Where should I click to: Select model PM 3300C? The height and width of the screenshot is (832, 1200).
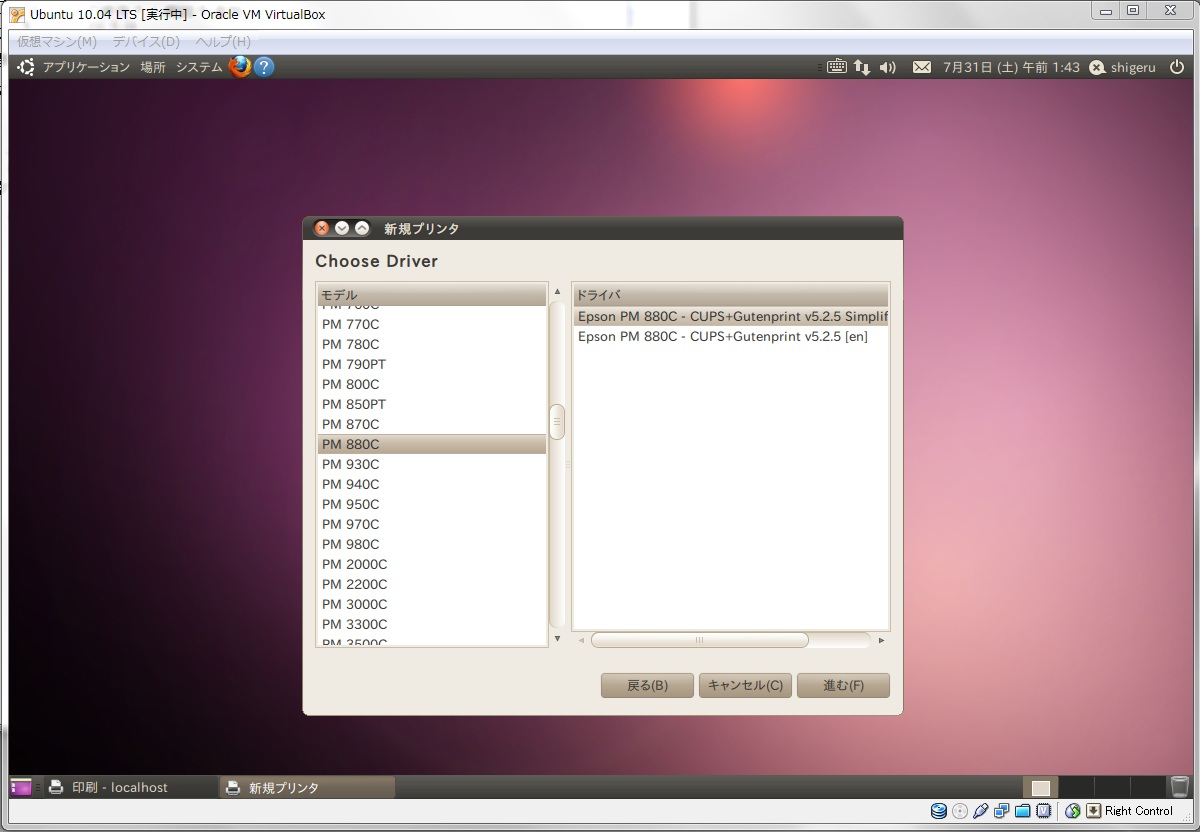coord(432,624)
